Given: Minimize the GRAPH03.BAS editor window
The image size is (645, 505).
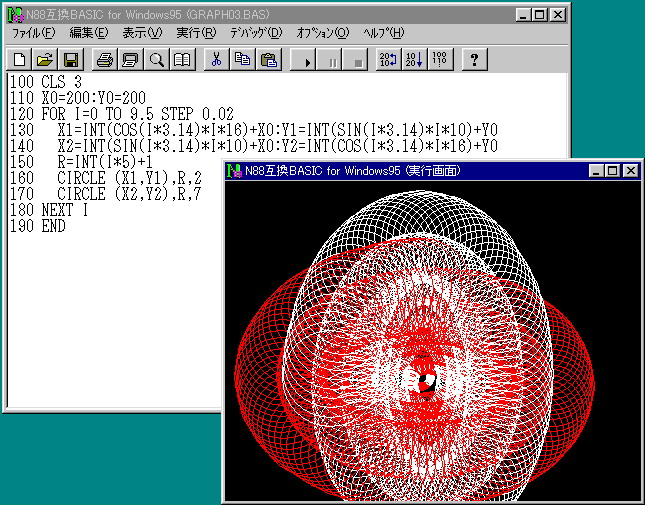Looking at the screenshot, I should [523, 15].
